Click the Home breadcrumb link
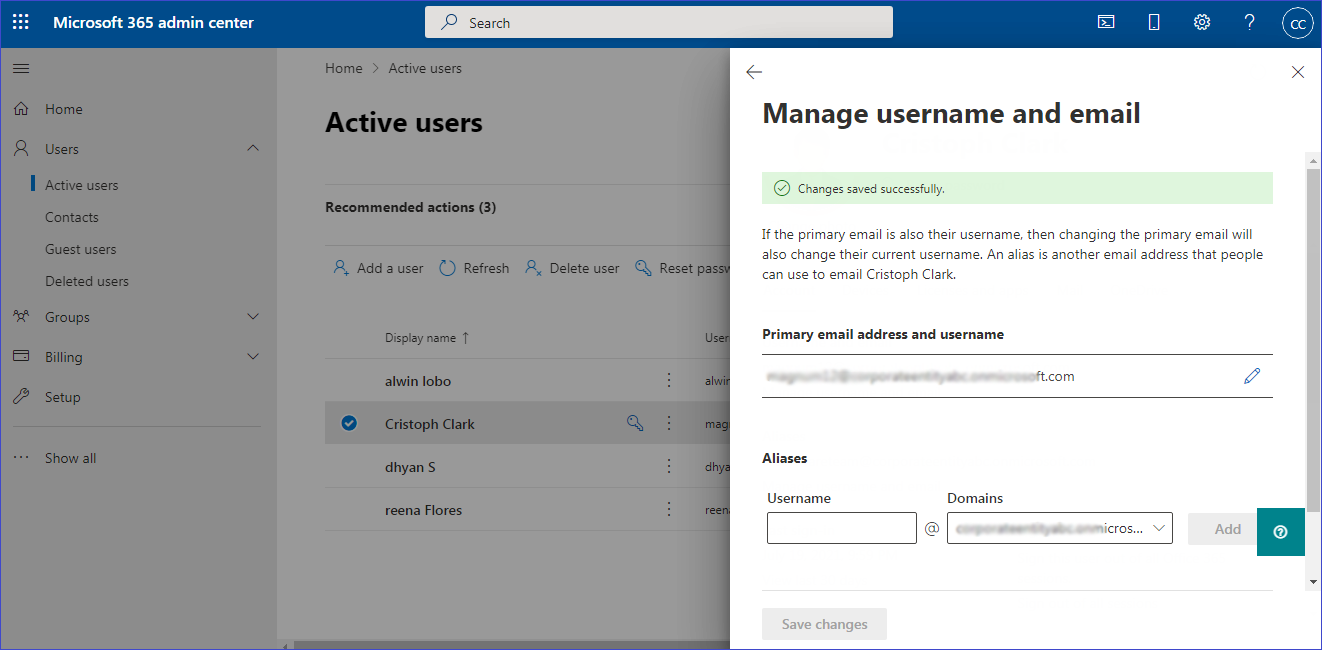The image size is (1322, 650). click(343, 68)
